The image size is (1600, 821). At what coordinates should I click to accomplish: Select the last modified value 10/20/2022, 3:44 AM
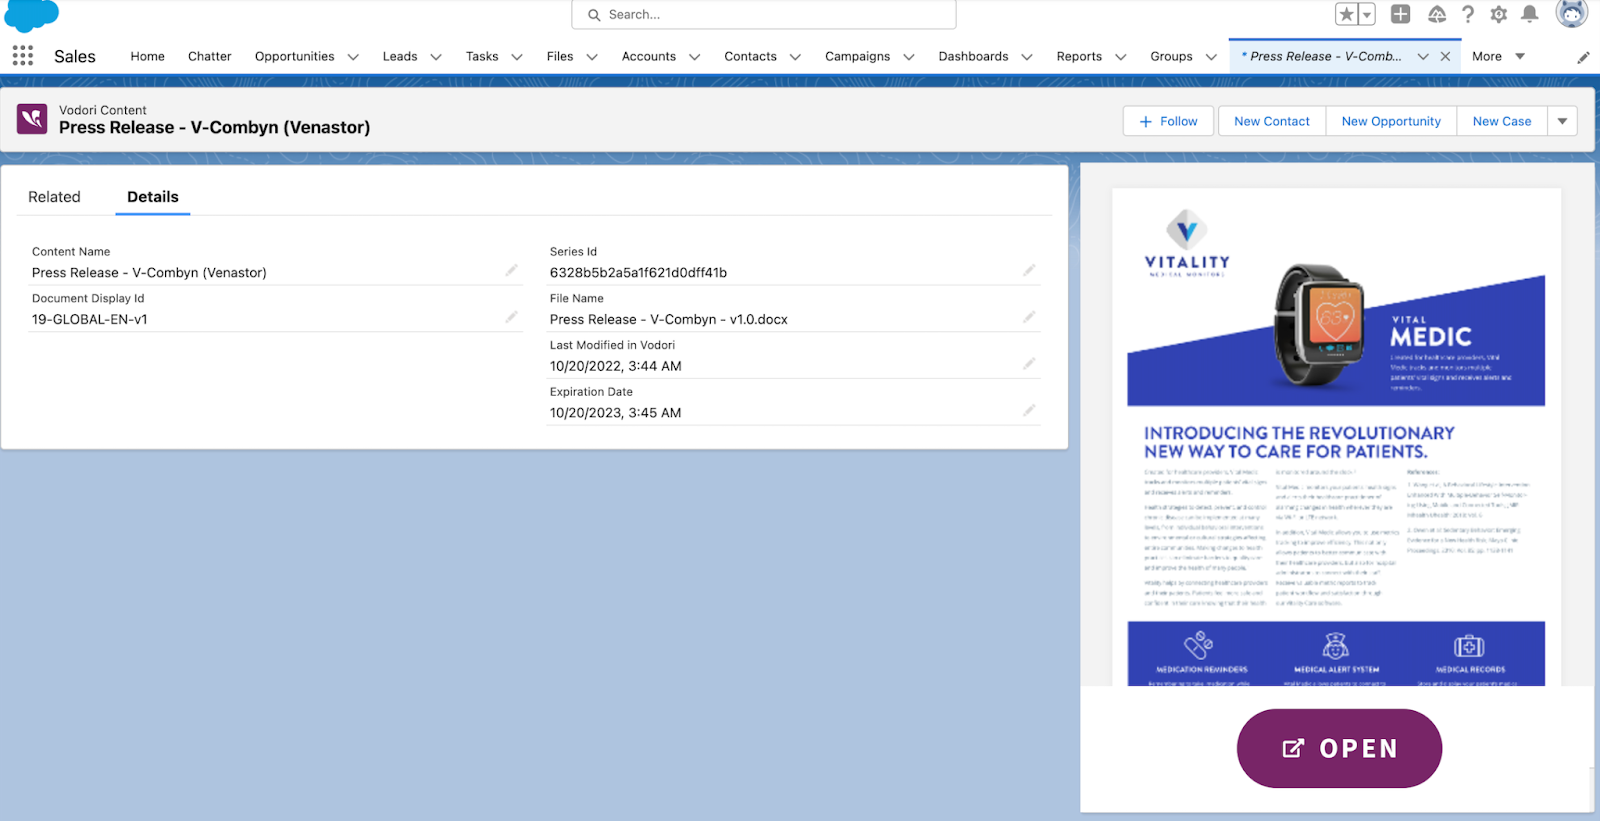click(x=615, y=366)
